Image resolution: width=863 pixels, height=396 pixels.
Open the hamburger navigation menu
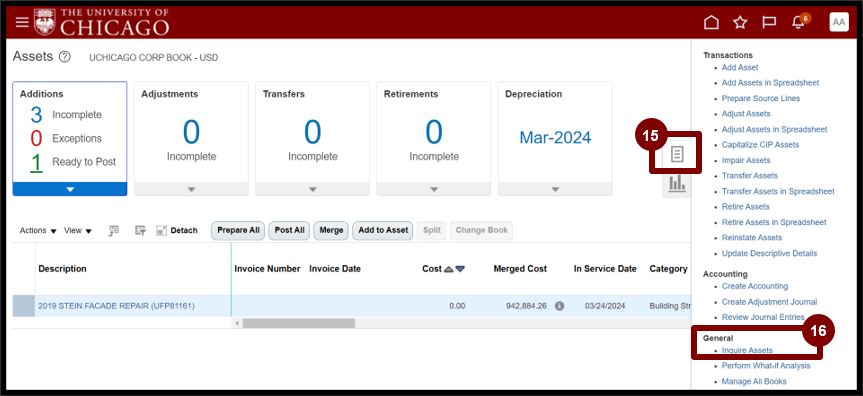coord(21,22)
